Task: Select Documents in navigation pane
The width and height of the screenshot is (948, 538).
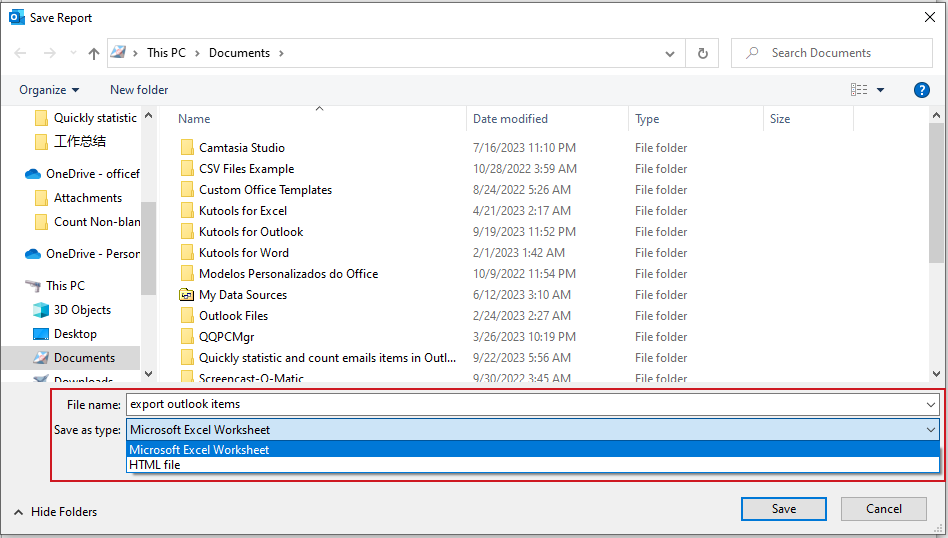Action: click(x=84, y=358)
